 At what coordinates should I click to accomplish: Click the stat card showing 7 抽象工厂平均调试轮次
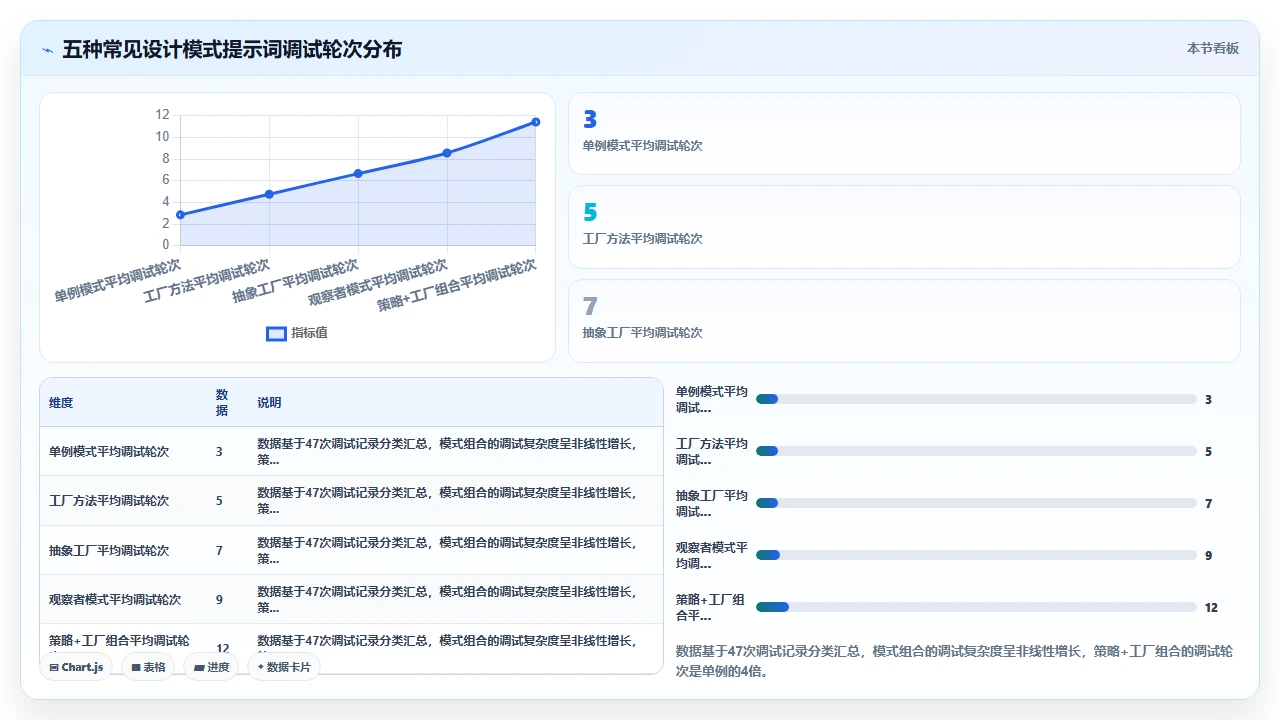tap(904, 321)
